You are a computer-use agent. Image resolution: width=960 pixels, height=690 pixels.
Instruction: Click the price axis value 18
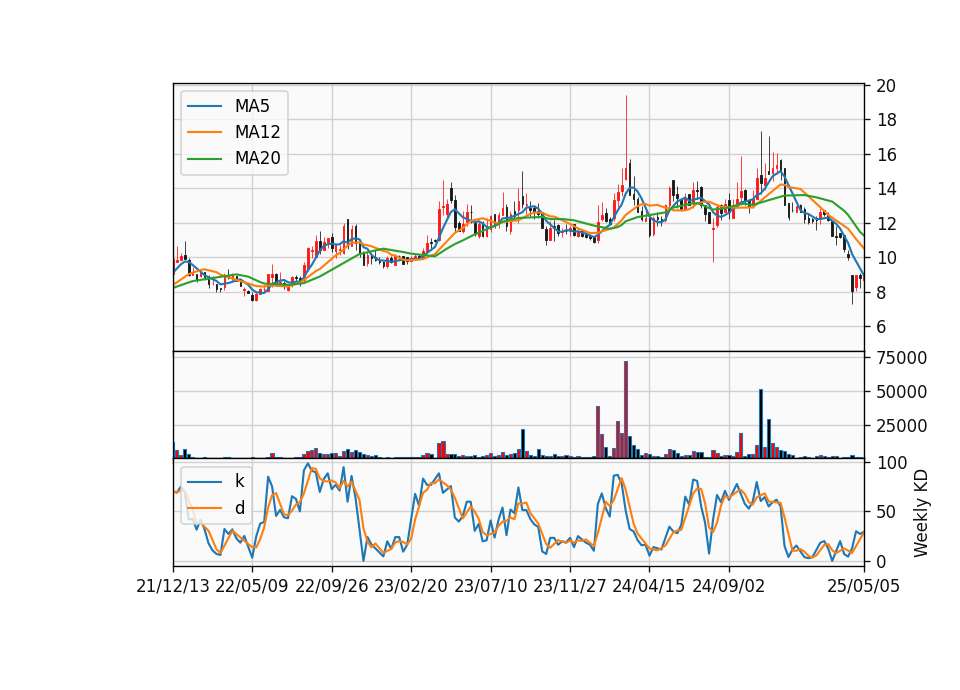point(886,121)
